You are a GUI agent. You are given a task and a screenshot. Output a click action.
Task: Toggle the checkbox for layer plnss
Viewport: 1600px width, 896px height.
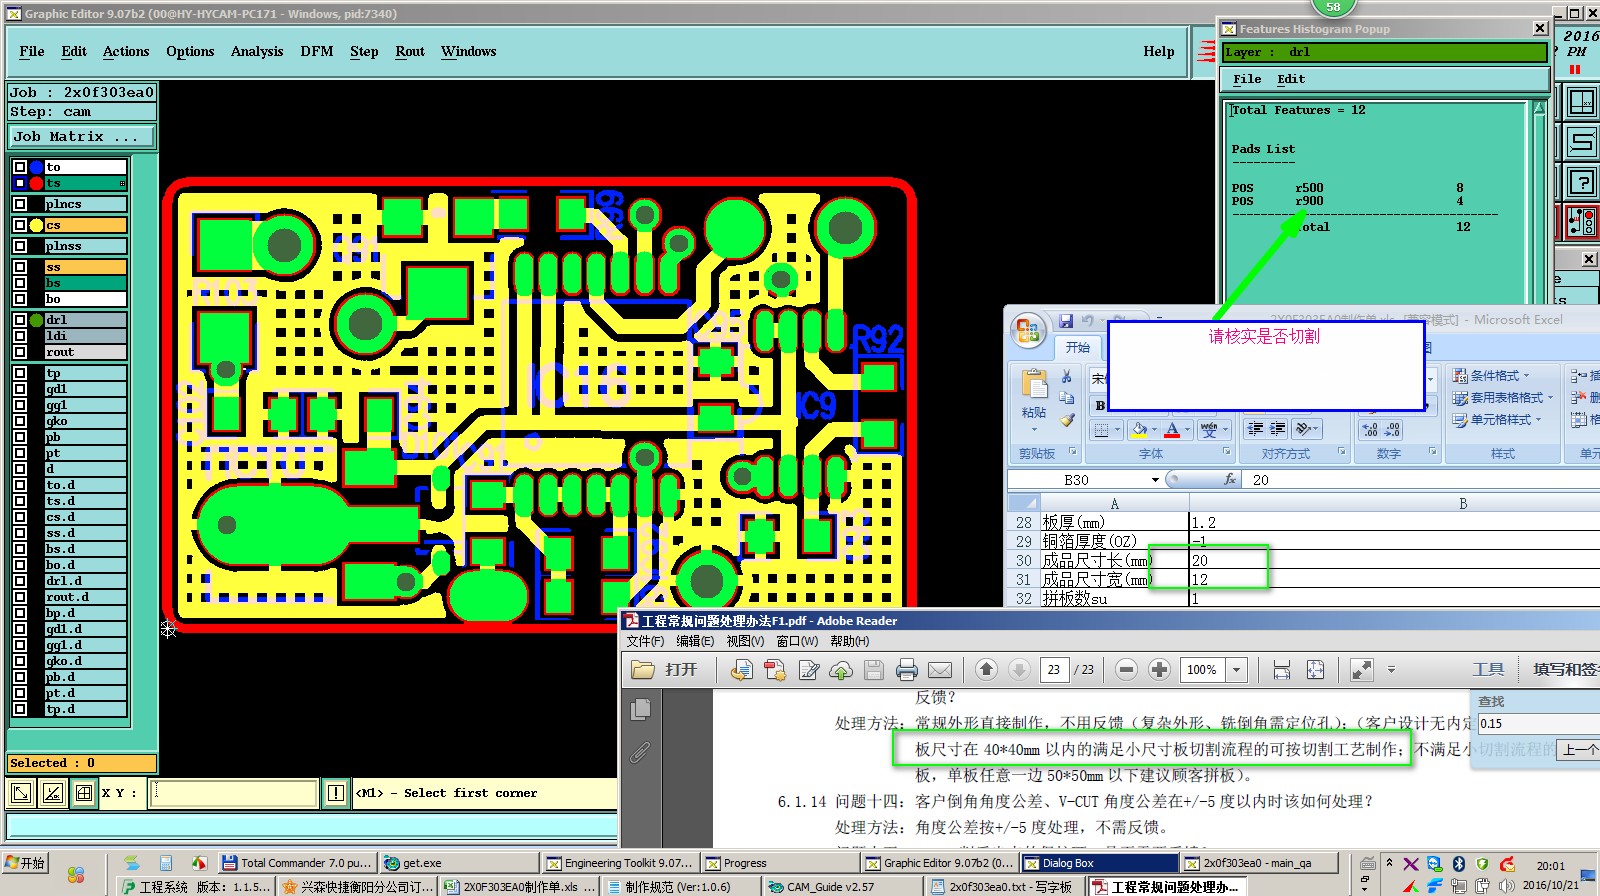pos(19,246)
